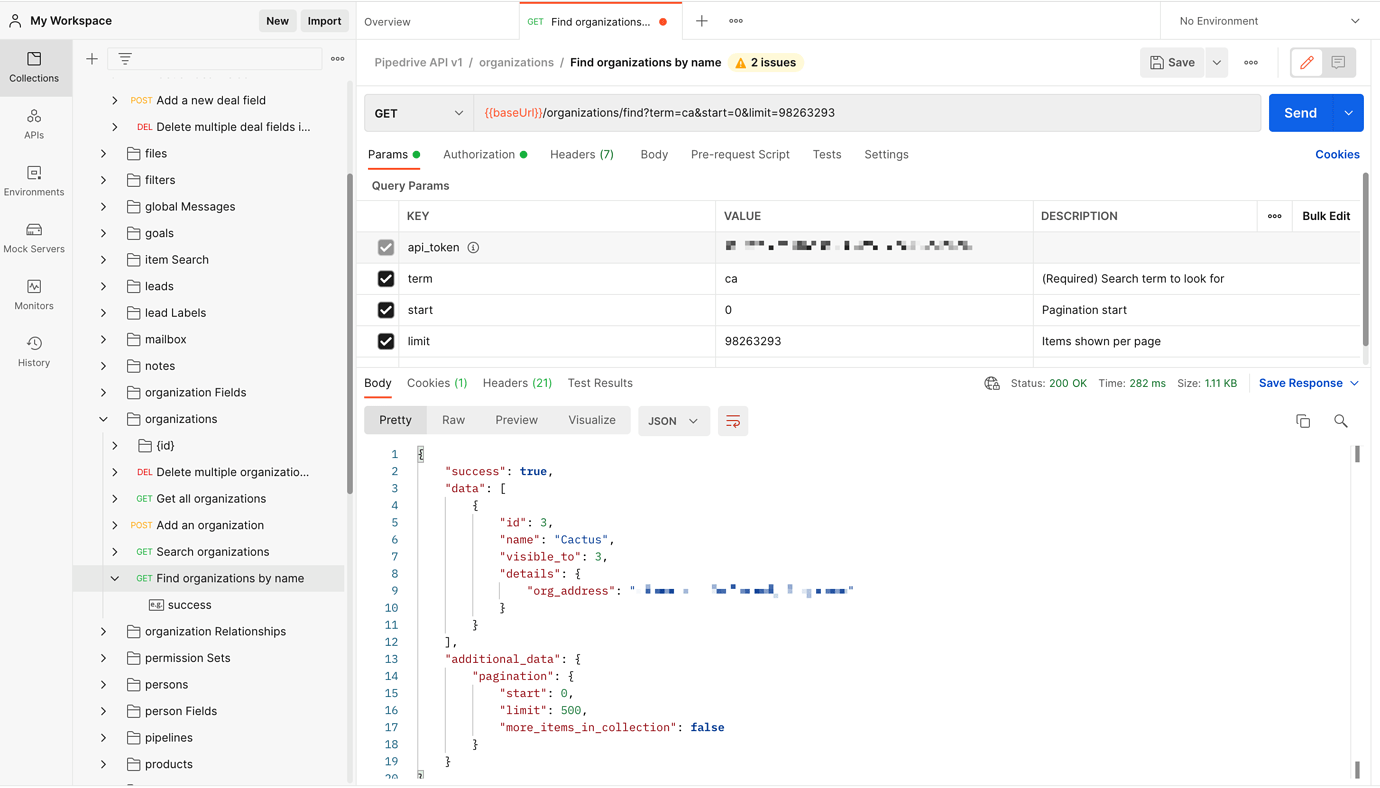Collapse the organizations folder
Viewport: 1380px width, 788px height.
point(103,418)
